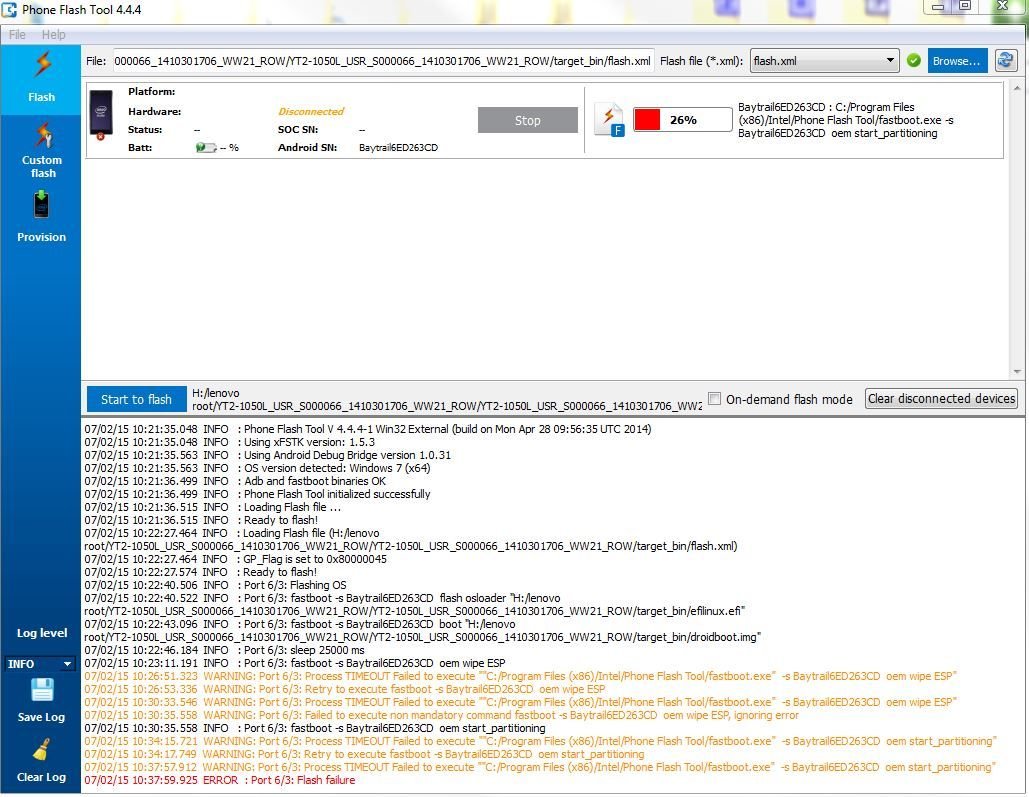Image resolution: width=1029 pixels, height=797 pixels.
Task: Click the Browse button
Action: (957, 61)
